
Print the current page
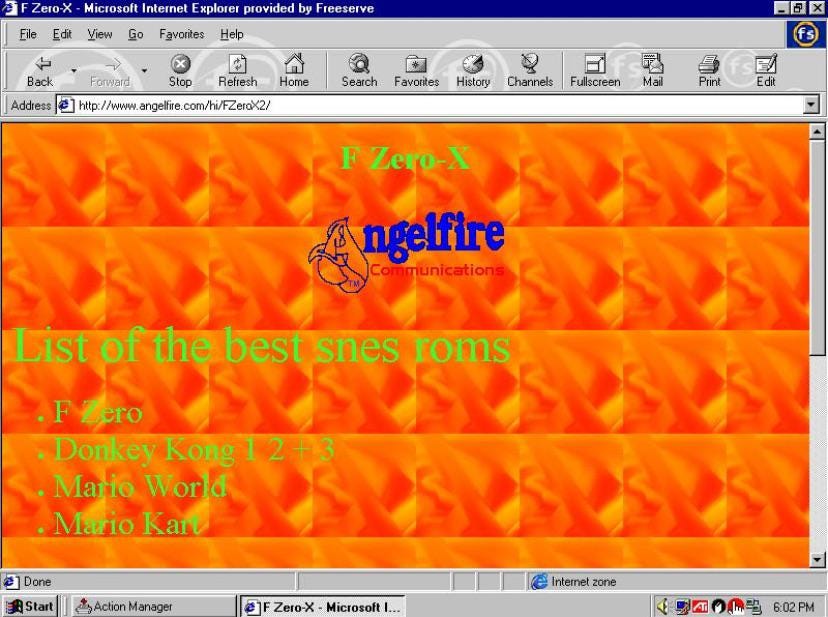pyautogui.click(x=709, y=68)
